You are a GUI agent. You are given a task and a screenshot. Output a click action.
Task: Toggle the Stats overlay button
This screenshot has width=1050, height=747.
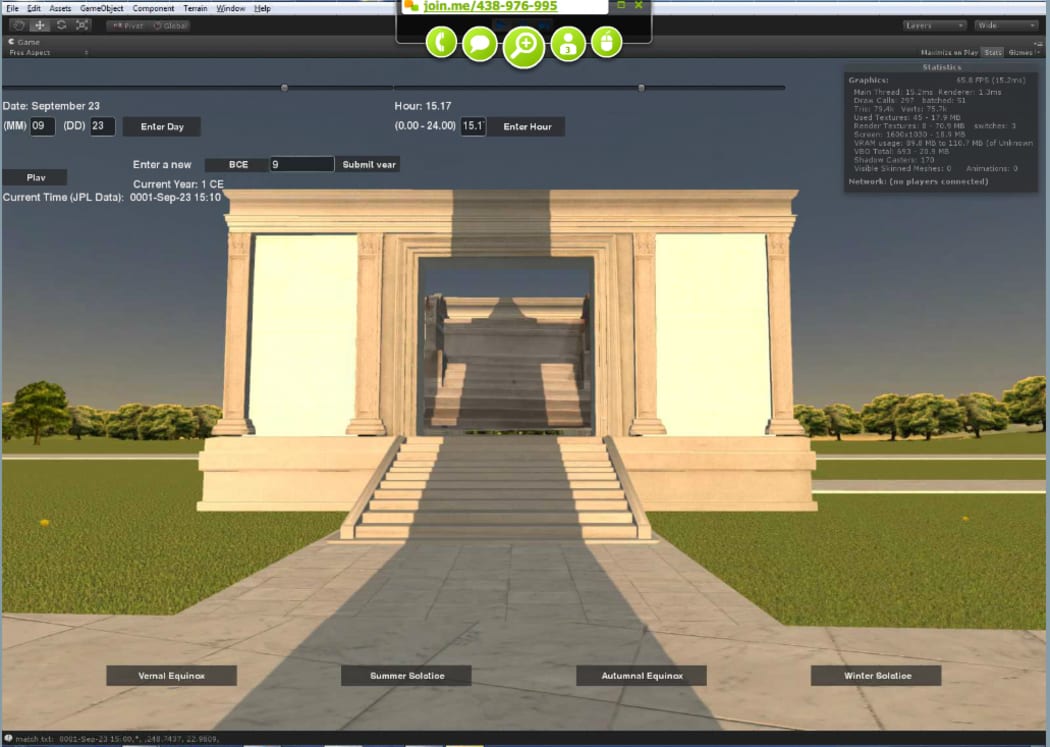pos(993,52)
